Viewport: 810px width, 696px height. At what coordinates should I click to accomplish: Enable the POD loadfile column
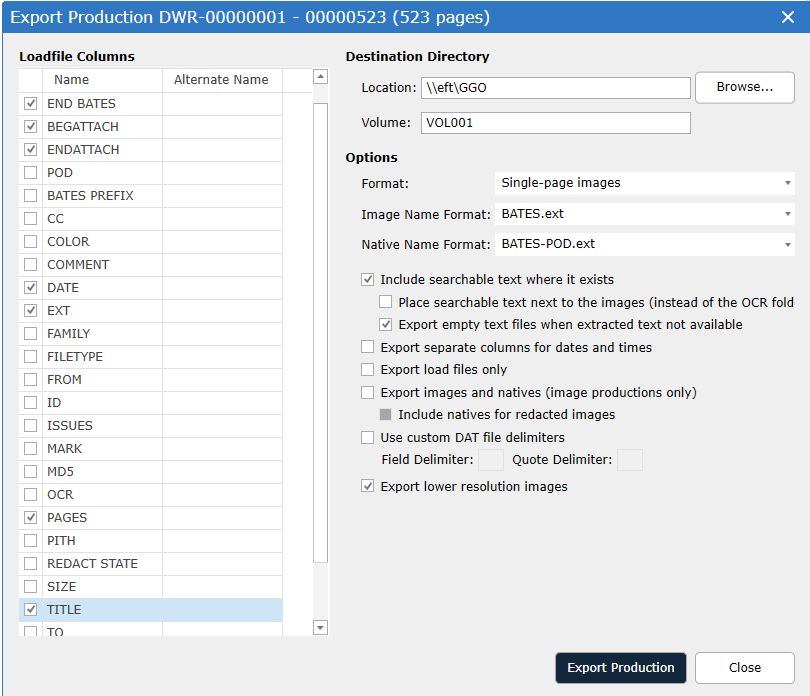(x=30, y=173)
